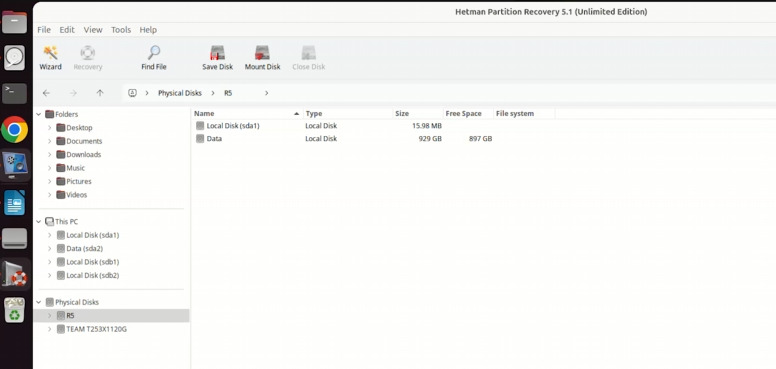Viewport: 776px width, 369px height.
Task: Open Google Chrome from the dock
Action: (14, 130)
